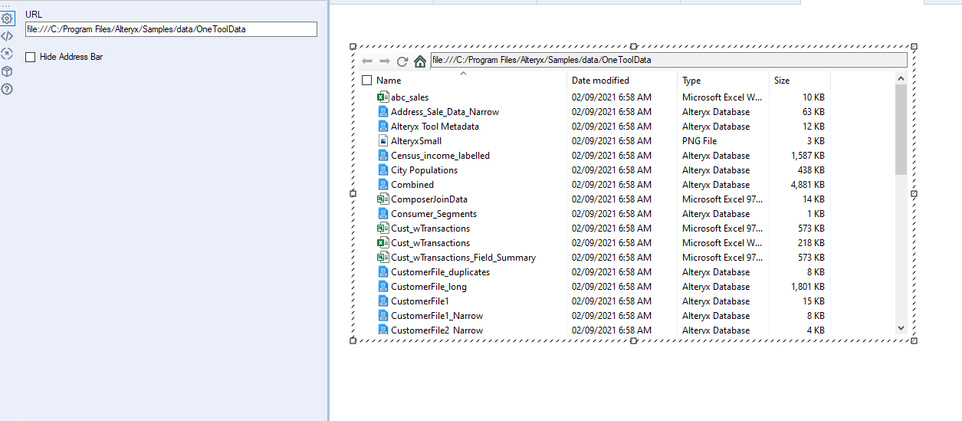Viewport: 962px width, 421px height.
Task: Select Cust_wTransactions file sized 218 KB
Action: (x=430, y=243)
